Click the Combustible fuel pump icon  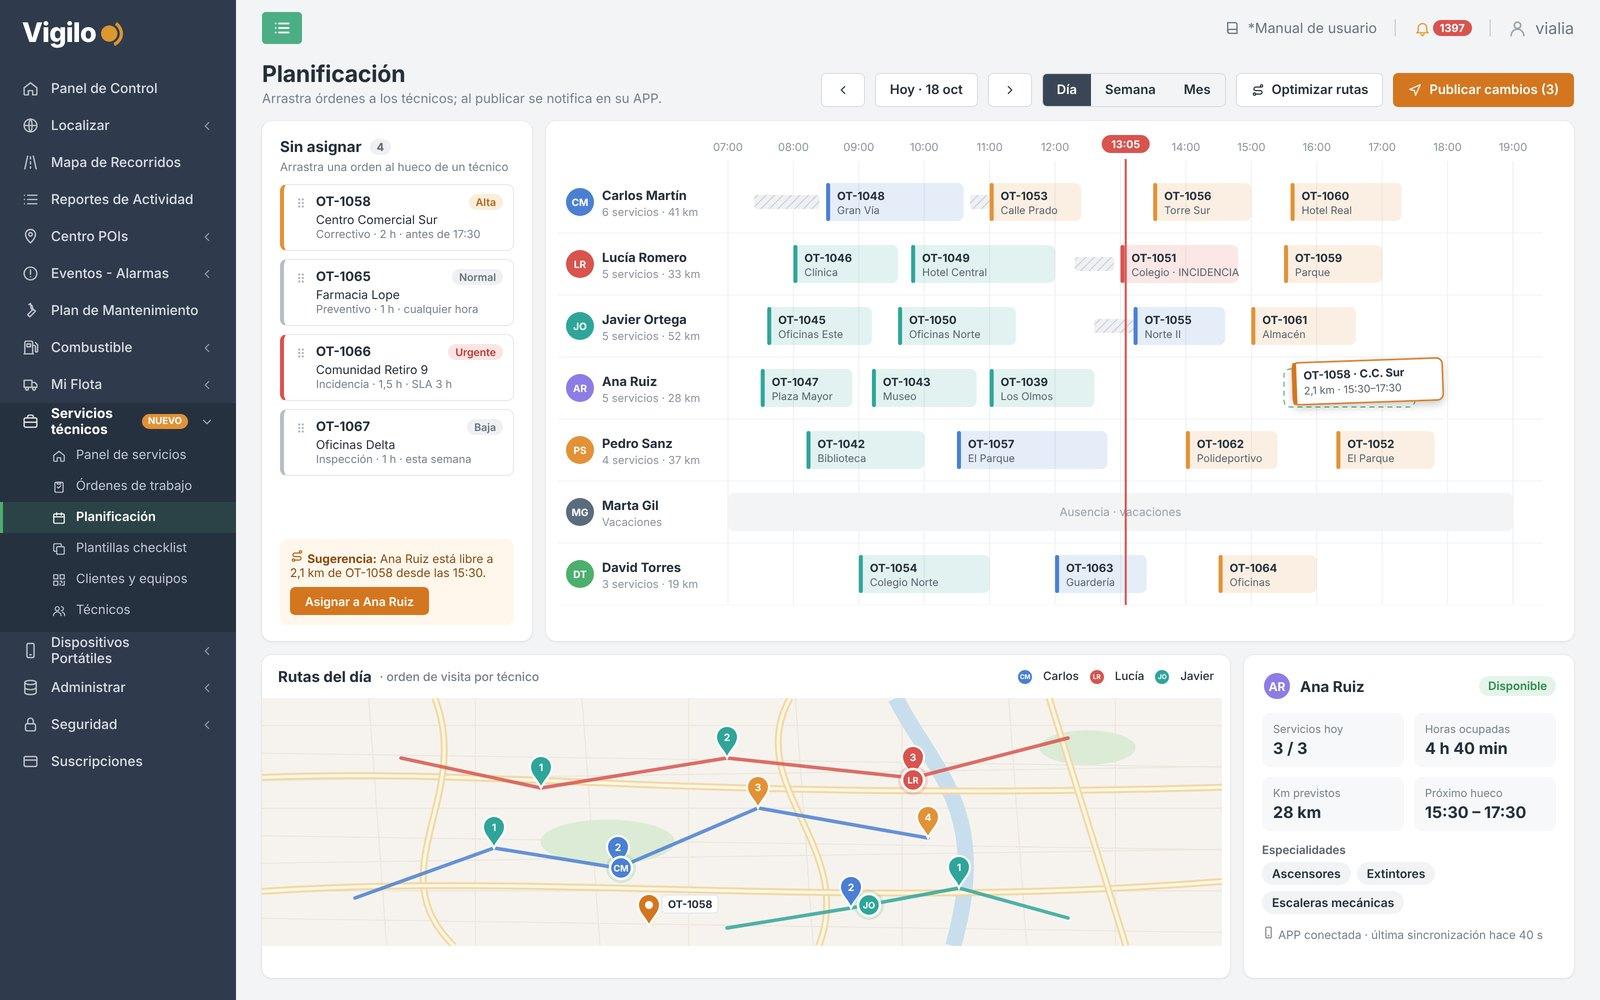point(30,347)
